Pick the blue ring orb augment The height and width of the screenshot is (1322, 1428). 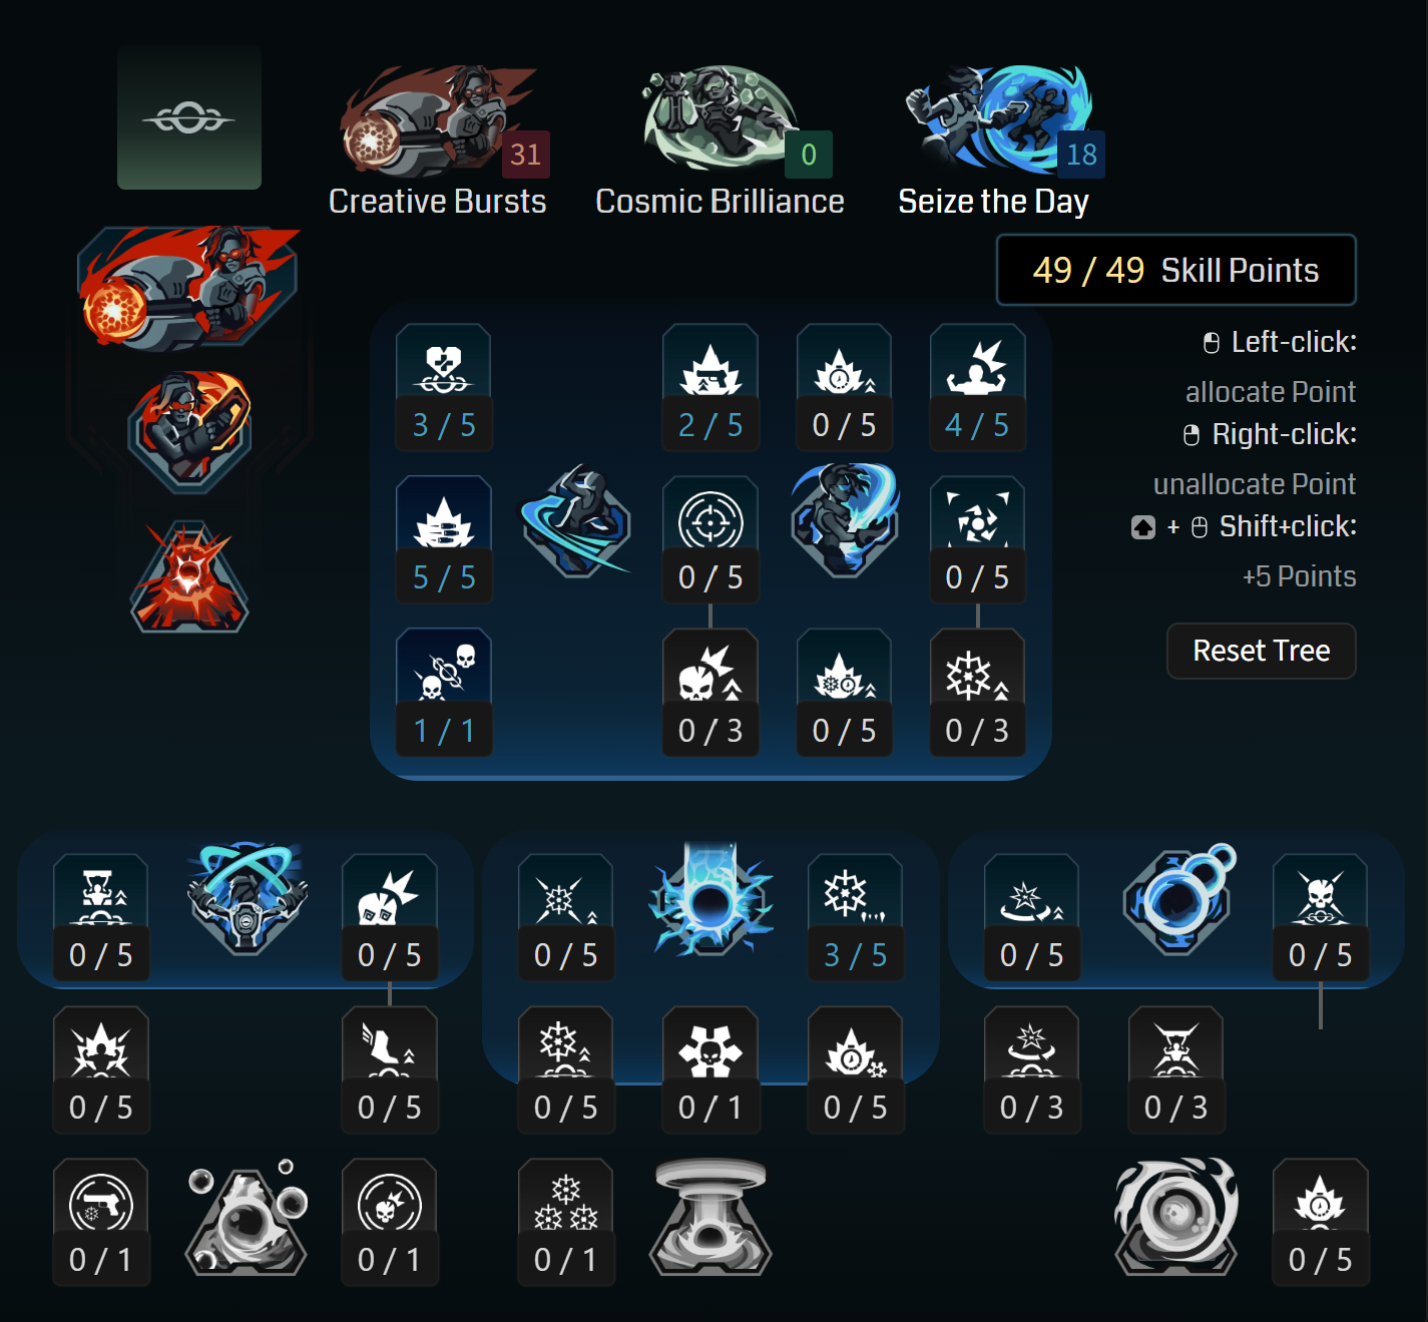pos(1178,897)
